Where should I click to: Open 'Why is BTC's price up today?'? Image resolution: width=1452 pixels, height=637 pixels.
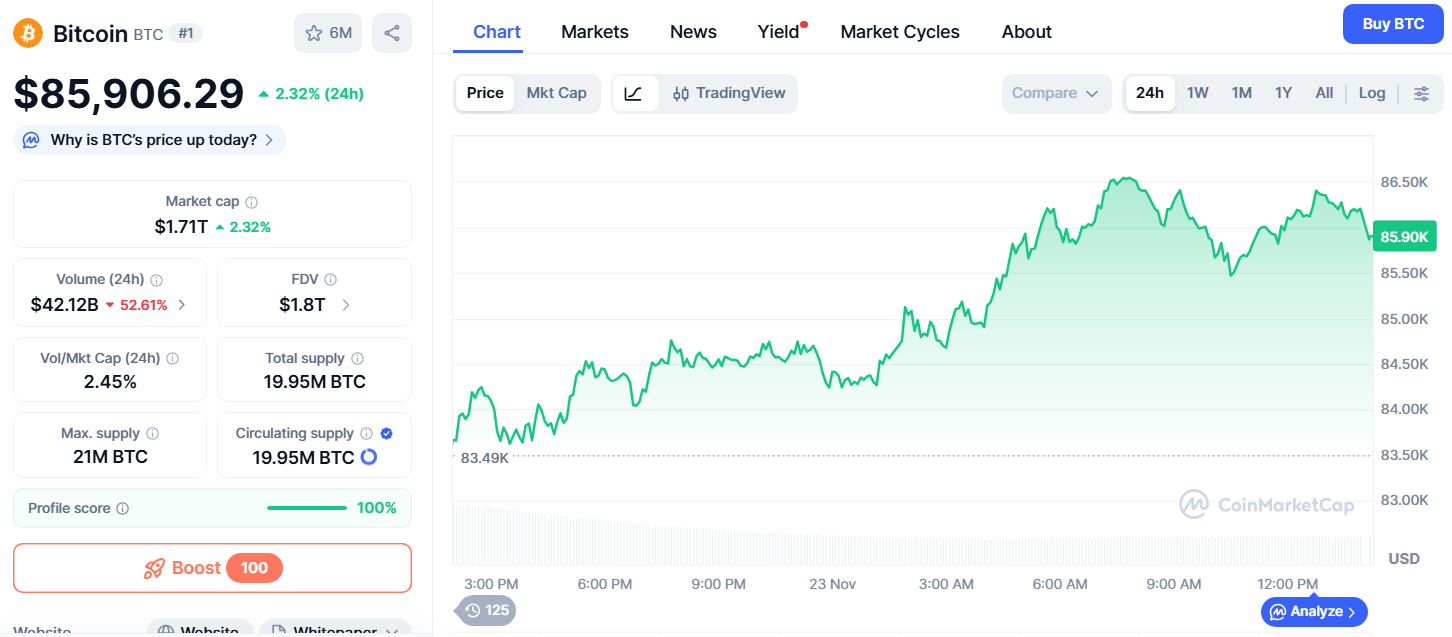pyautogui.click(x=150, y=140)
